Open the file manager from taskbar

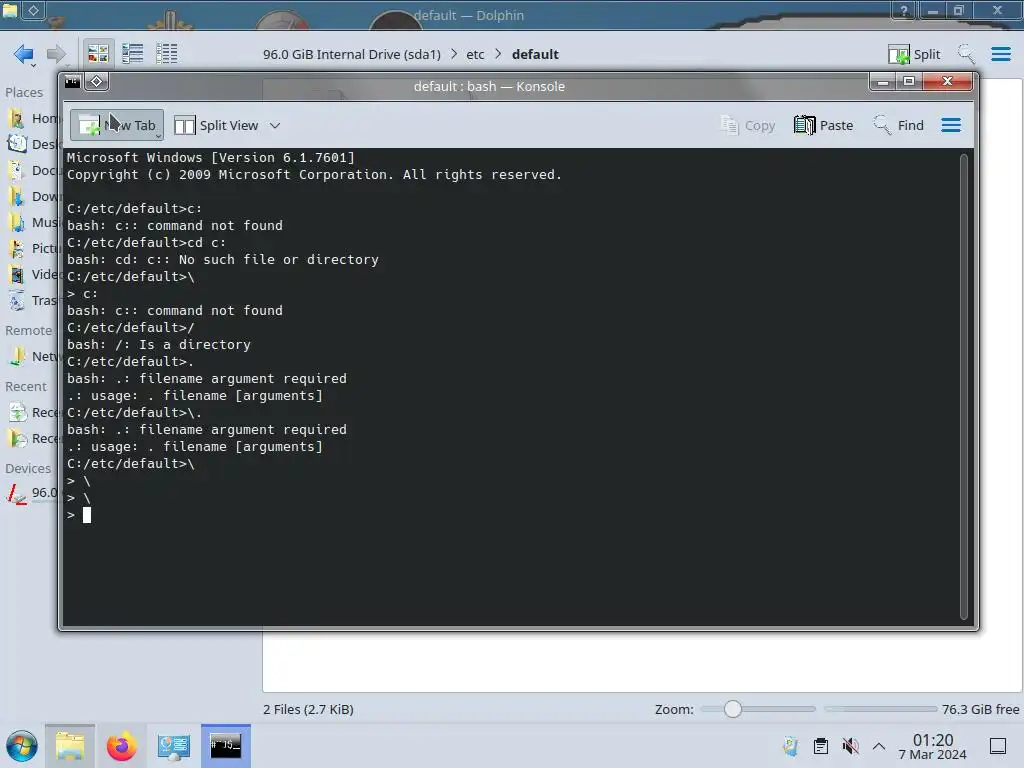[x=70, y=746]
